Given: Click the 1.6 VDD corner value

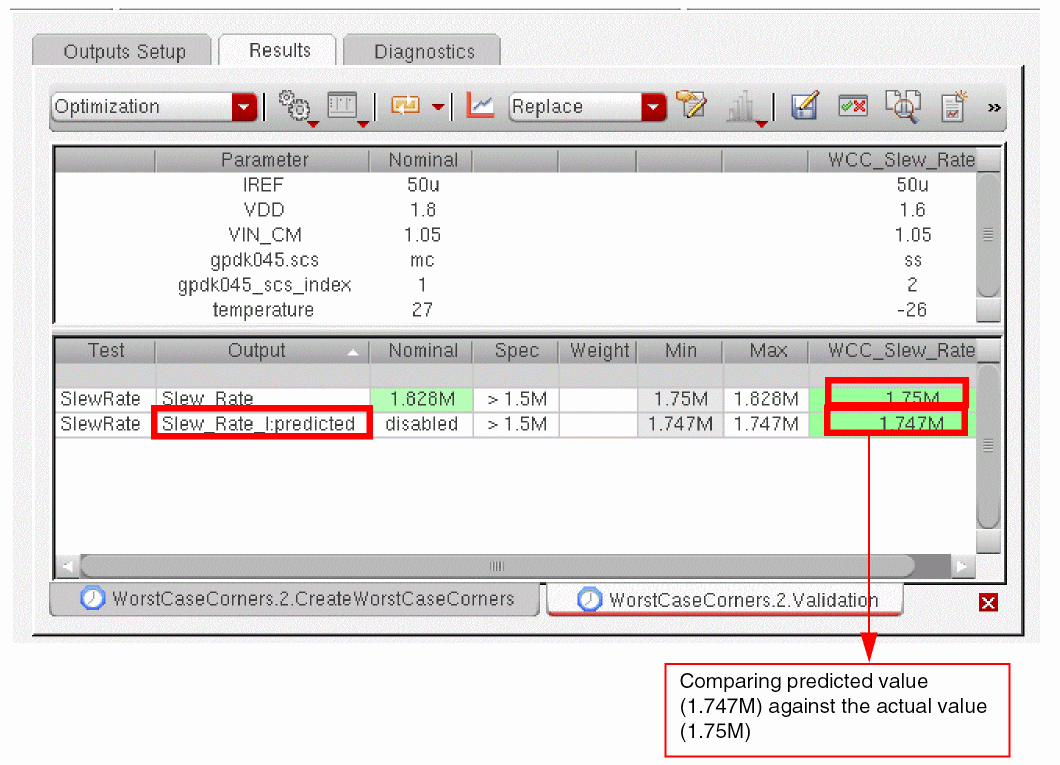Looking at the screenshot, I should 913,209.
